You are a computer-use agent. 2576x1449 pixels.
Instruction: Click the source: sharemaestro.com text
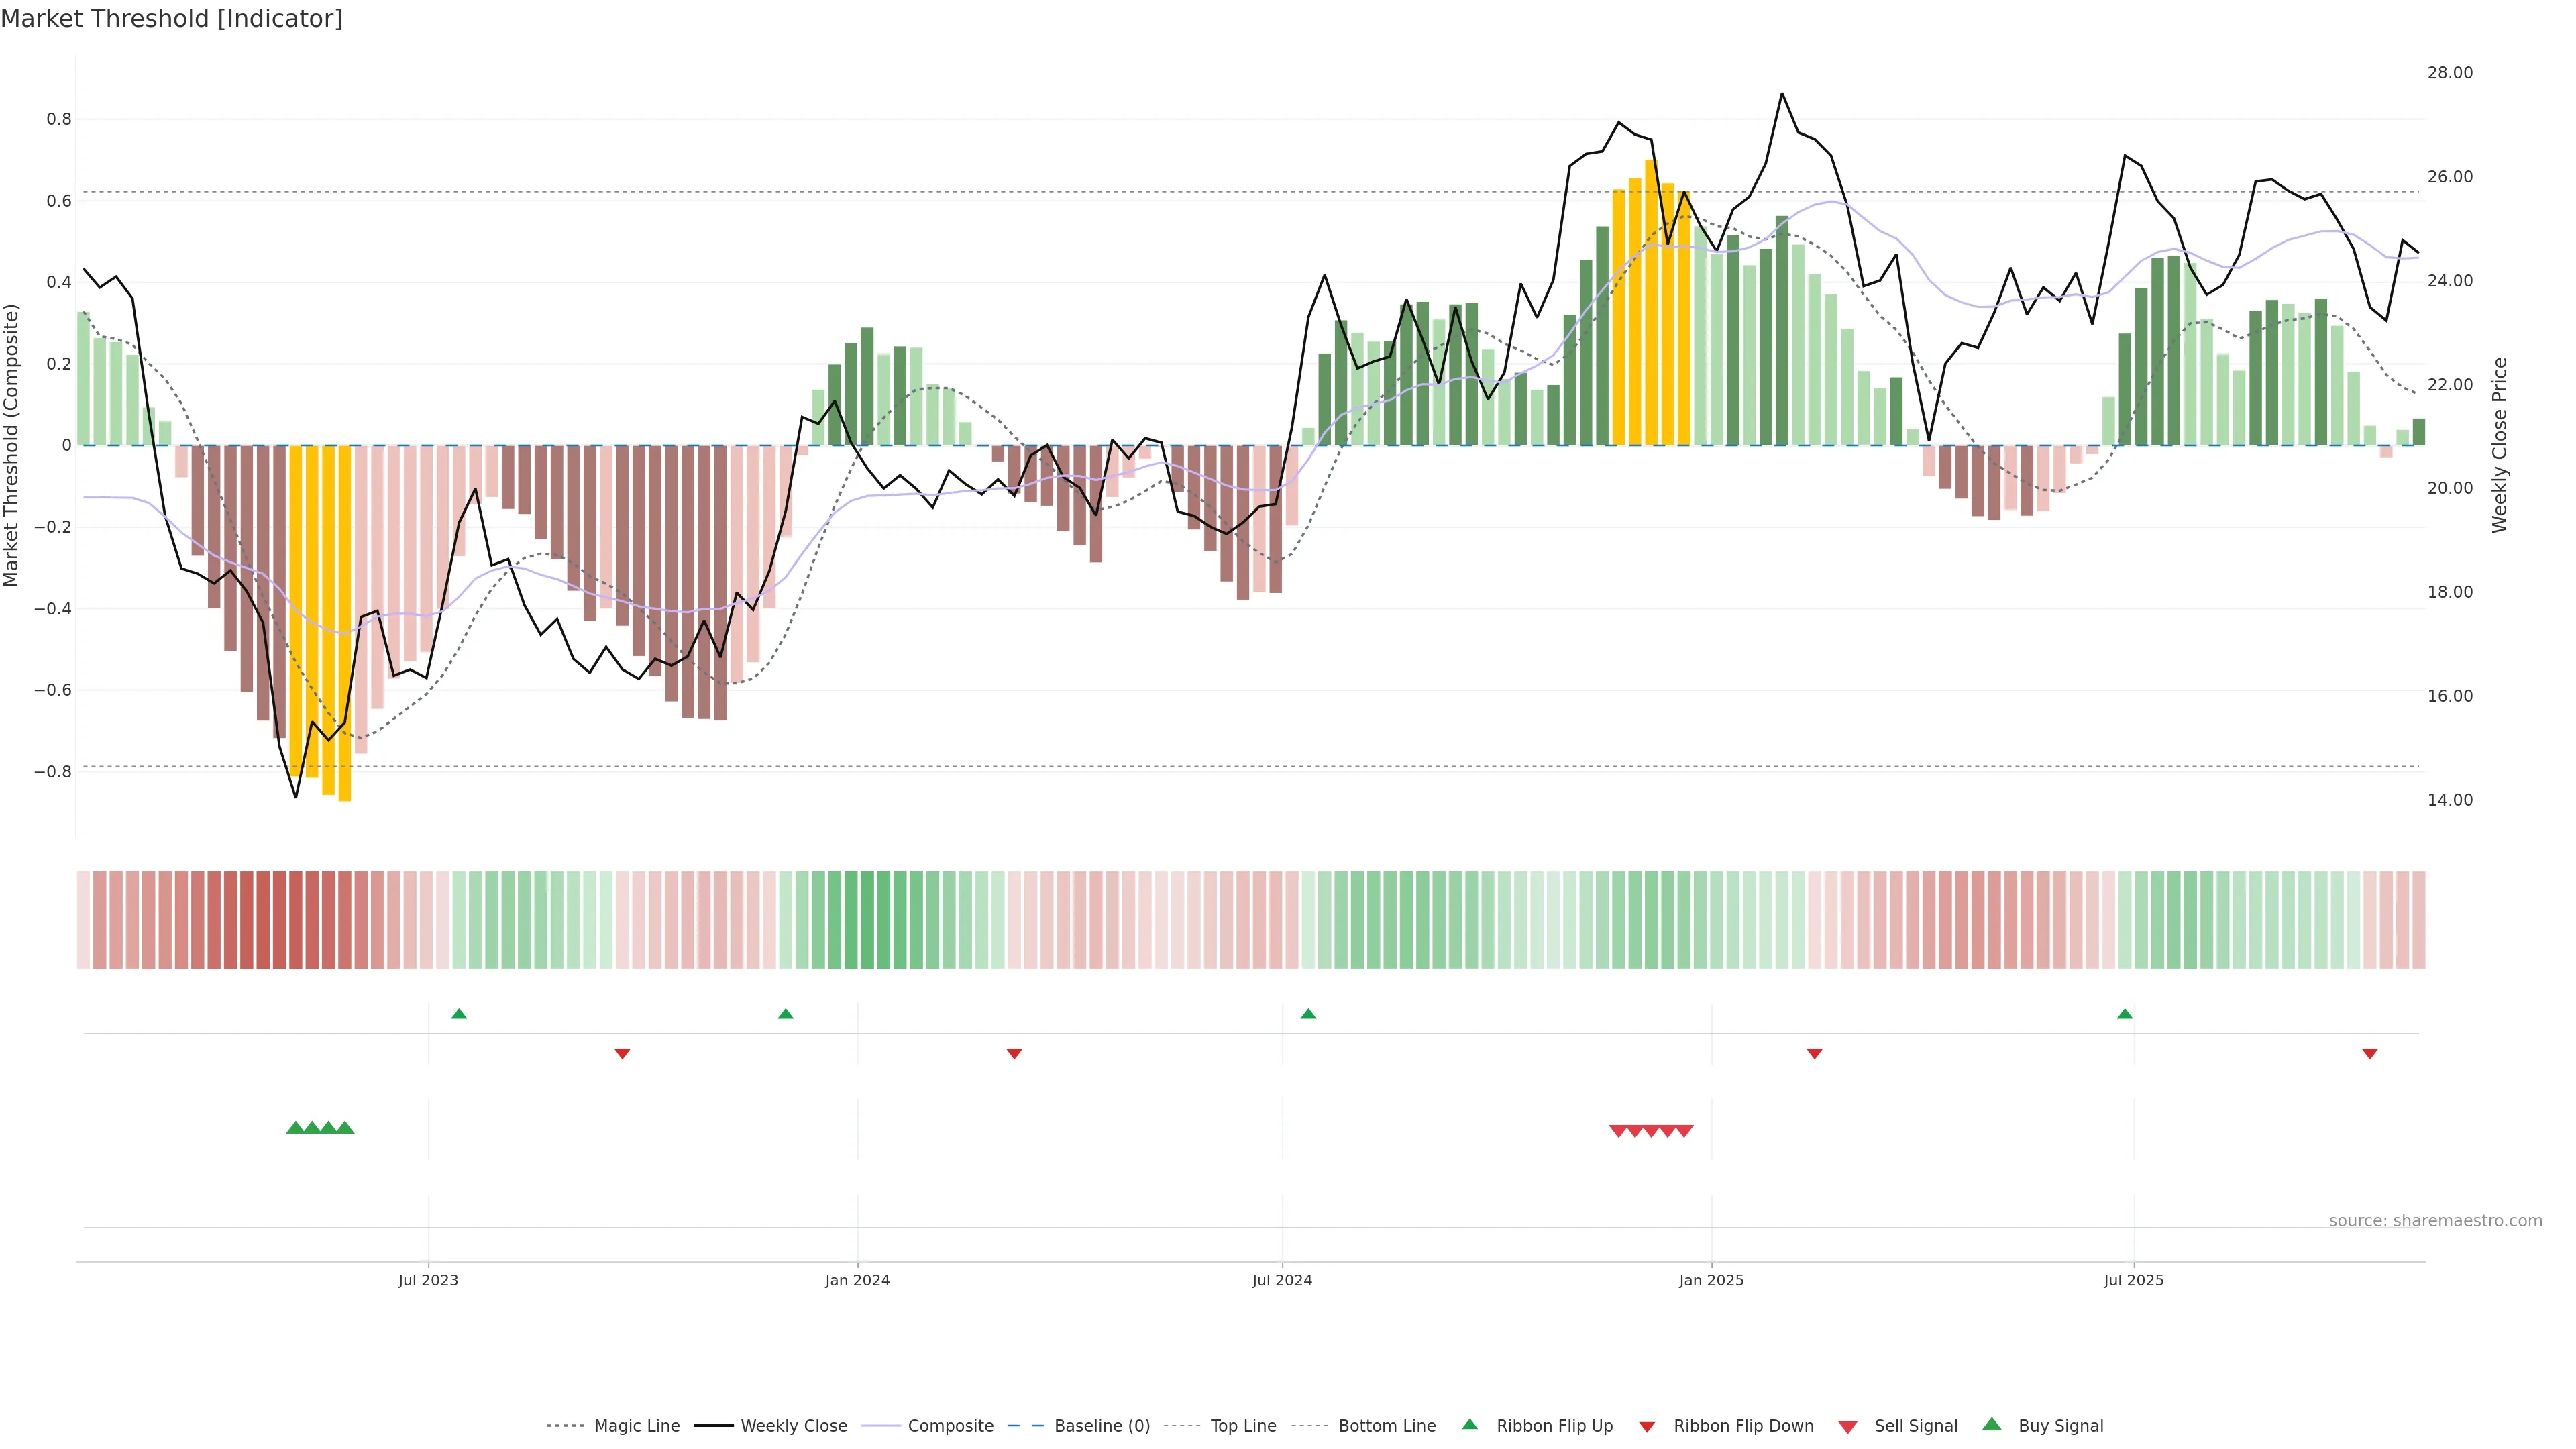[2435, 1220]
